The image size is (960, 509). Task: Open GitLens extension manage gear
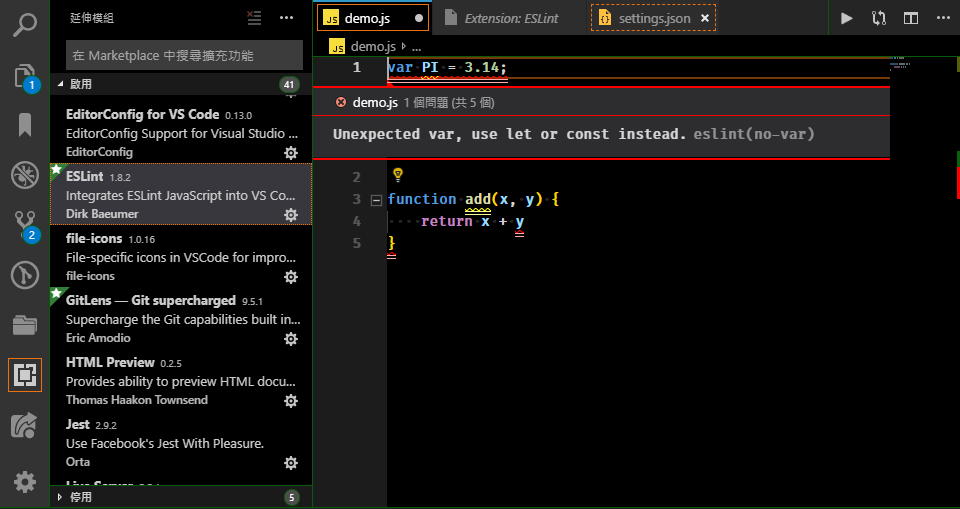[x=291, y=339]
